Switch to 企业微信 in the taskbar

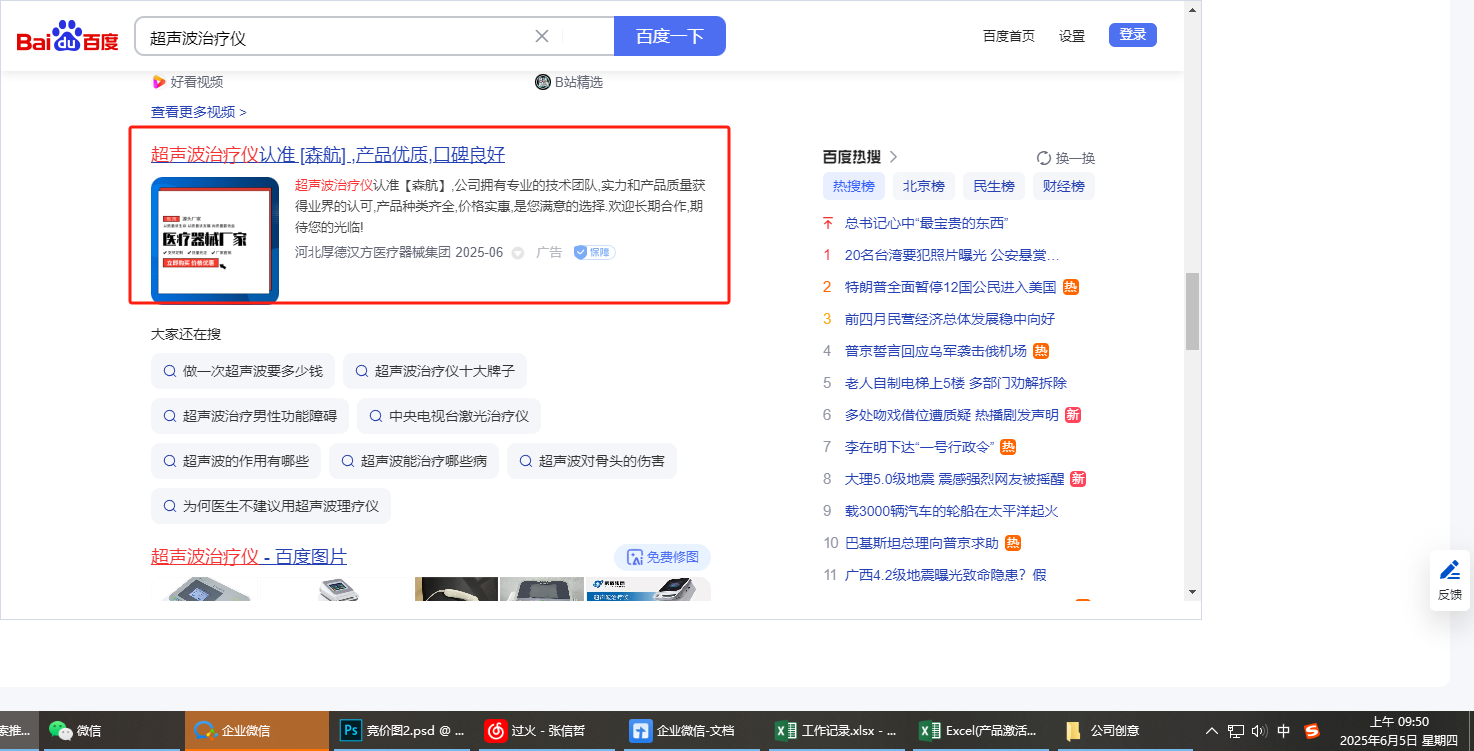[x=257, y=731]
